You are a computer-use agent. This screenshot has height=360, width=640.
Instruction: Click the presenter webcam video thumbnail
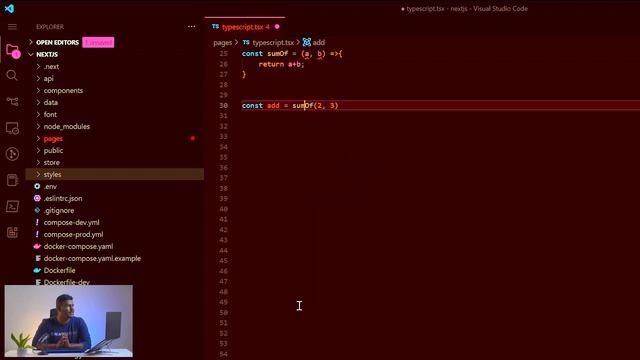coord(69,321)
